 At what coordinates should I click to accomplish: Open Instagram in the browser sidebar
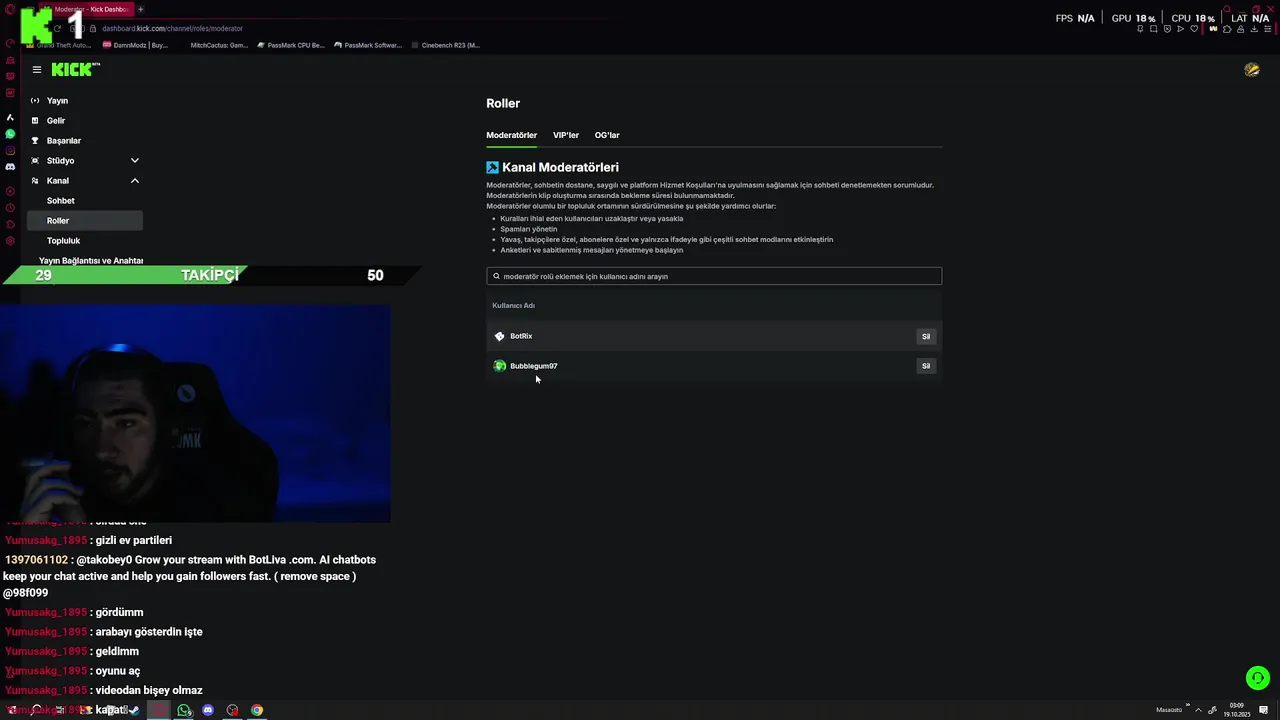coord(10,151)
